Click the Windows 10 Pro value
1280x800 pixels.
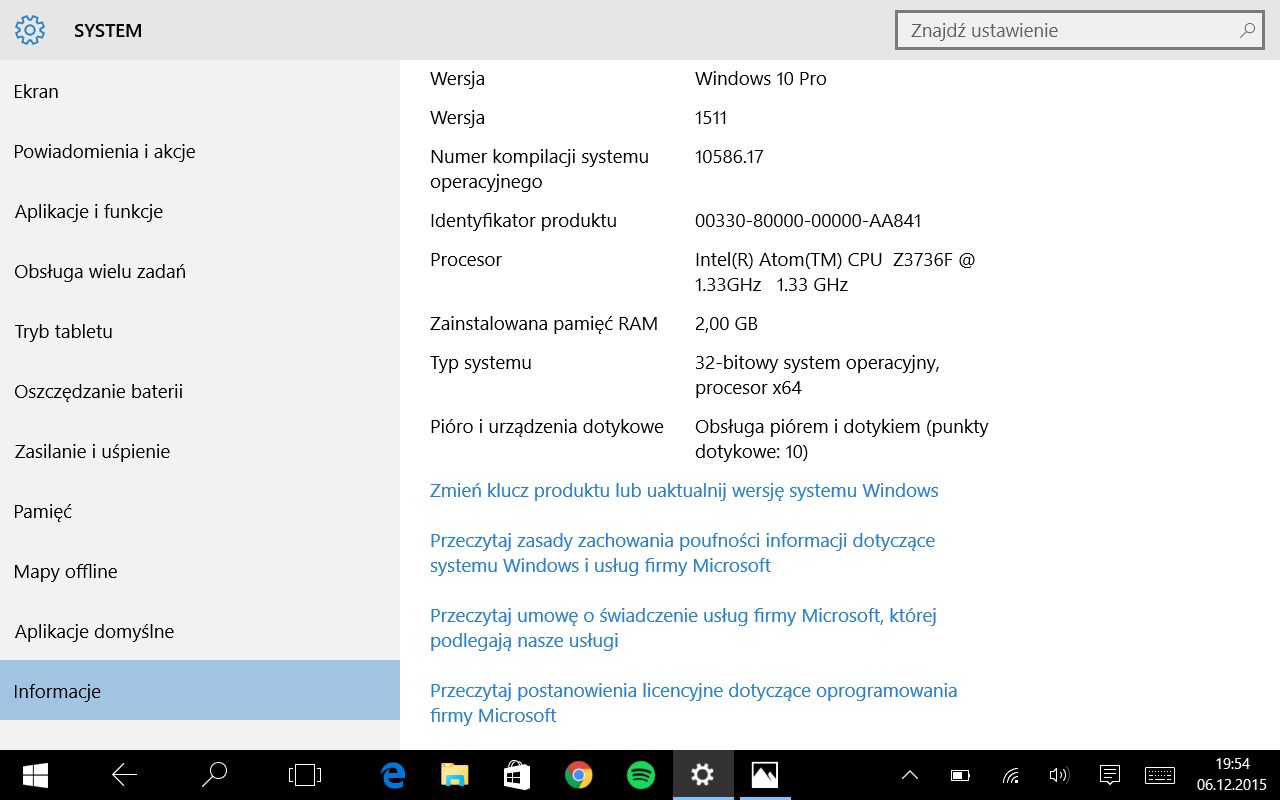761,79
